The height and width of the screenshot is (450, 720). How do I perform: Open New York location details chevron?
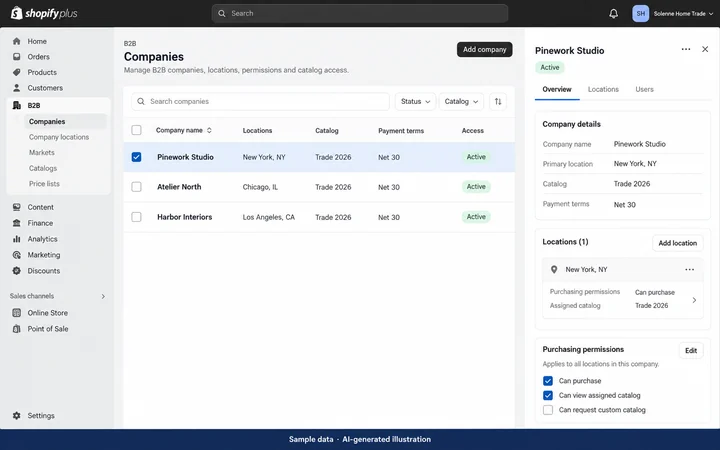694,300
